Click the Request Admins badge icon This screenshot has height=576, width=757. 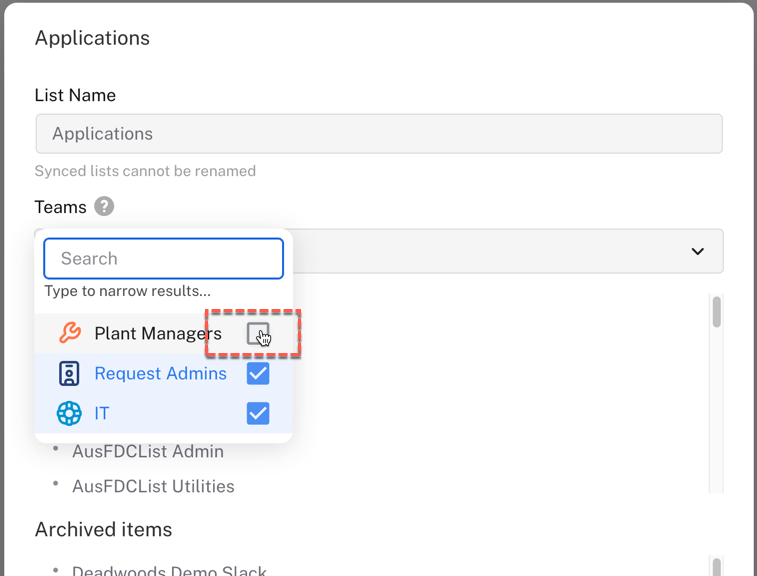point(69,374)
